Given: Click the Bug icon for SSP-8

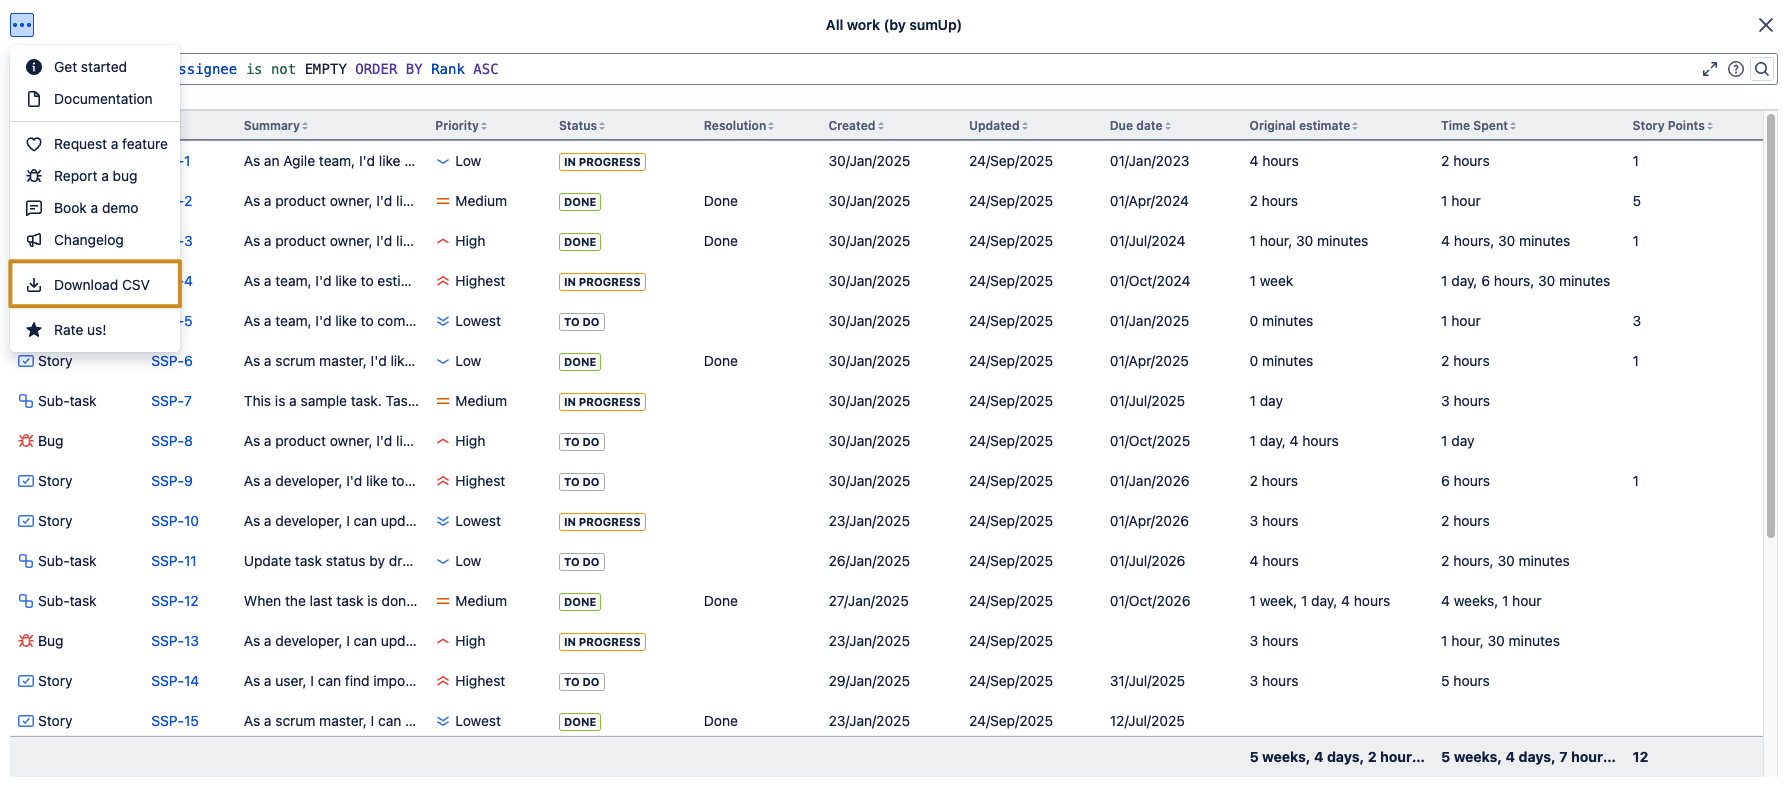Looking at the screenshot, I should tap(26, 441).
